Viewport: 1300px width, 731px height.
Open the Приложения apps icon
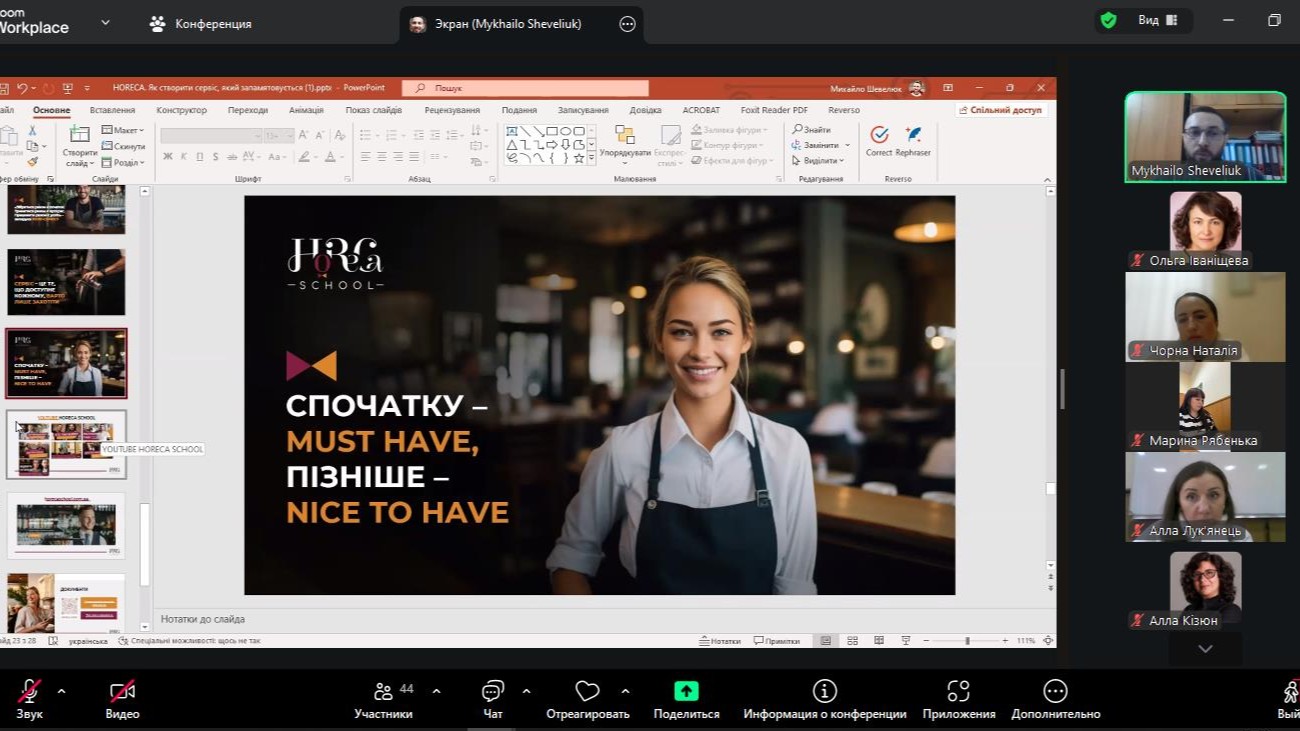tap(958, 691)
